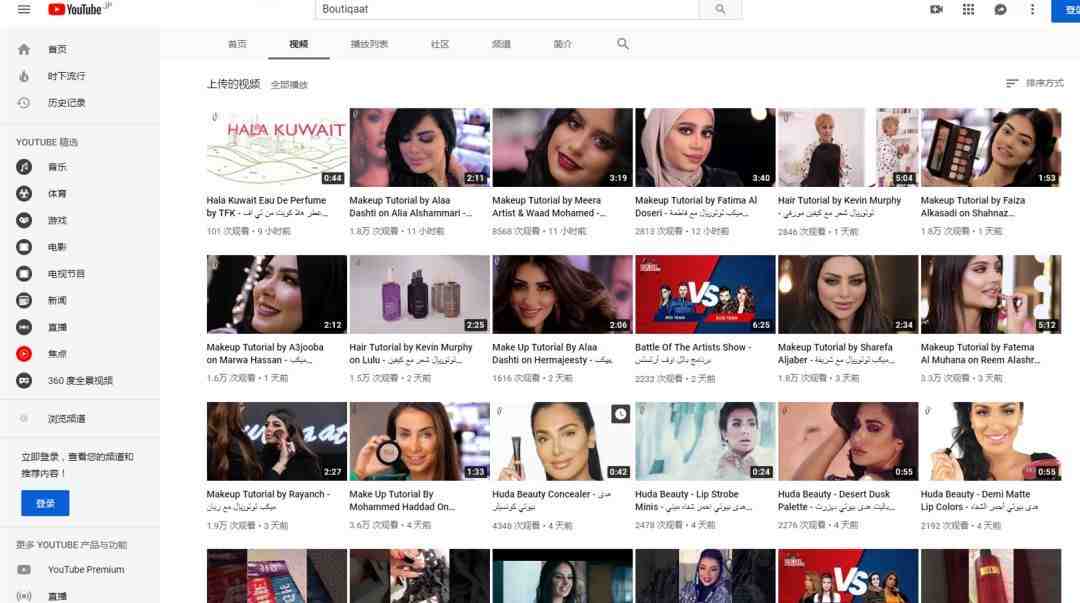Screen dimensions: 1080x603
Task: Expand the 上传的视频 uploads selector
Action: point(233,84)
